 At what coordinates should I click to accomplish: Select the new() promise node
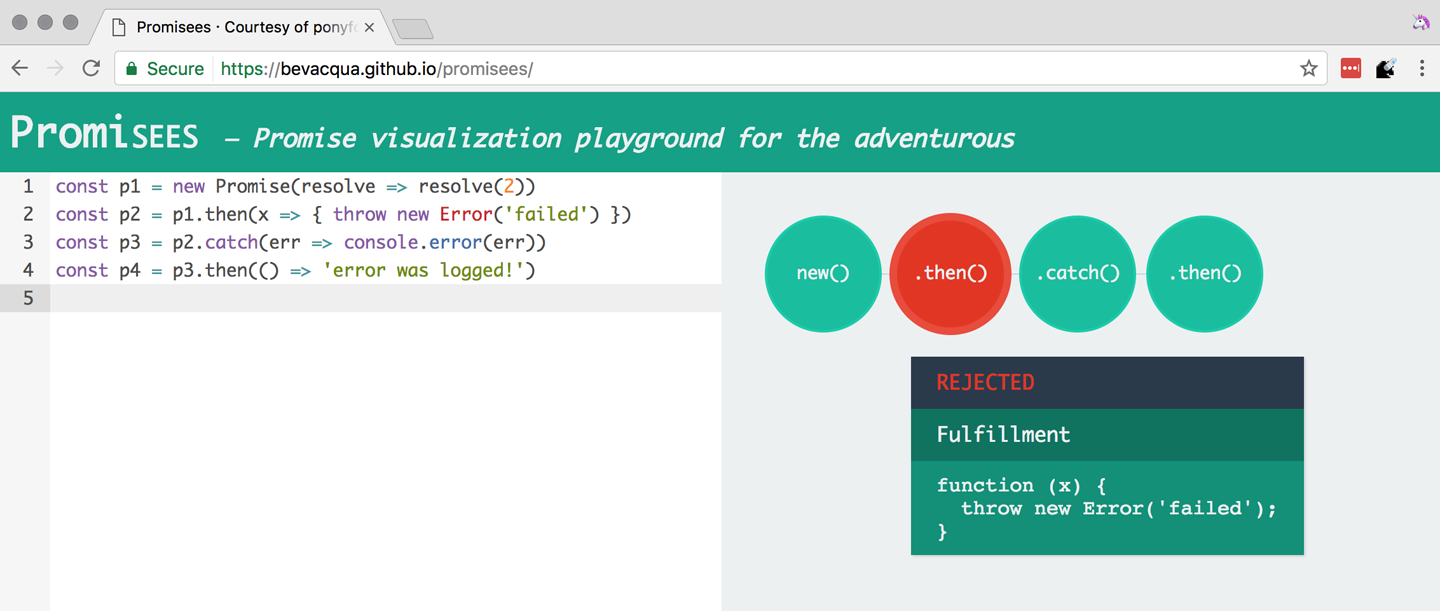[x=823, y=274]
